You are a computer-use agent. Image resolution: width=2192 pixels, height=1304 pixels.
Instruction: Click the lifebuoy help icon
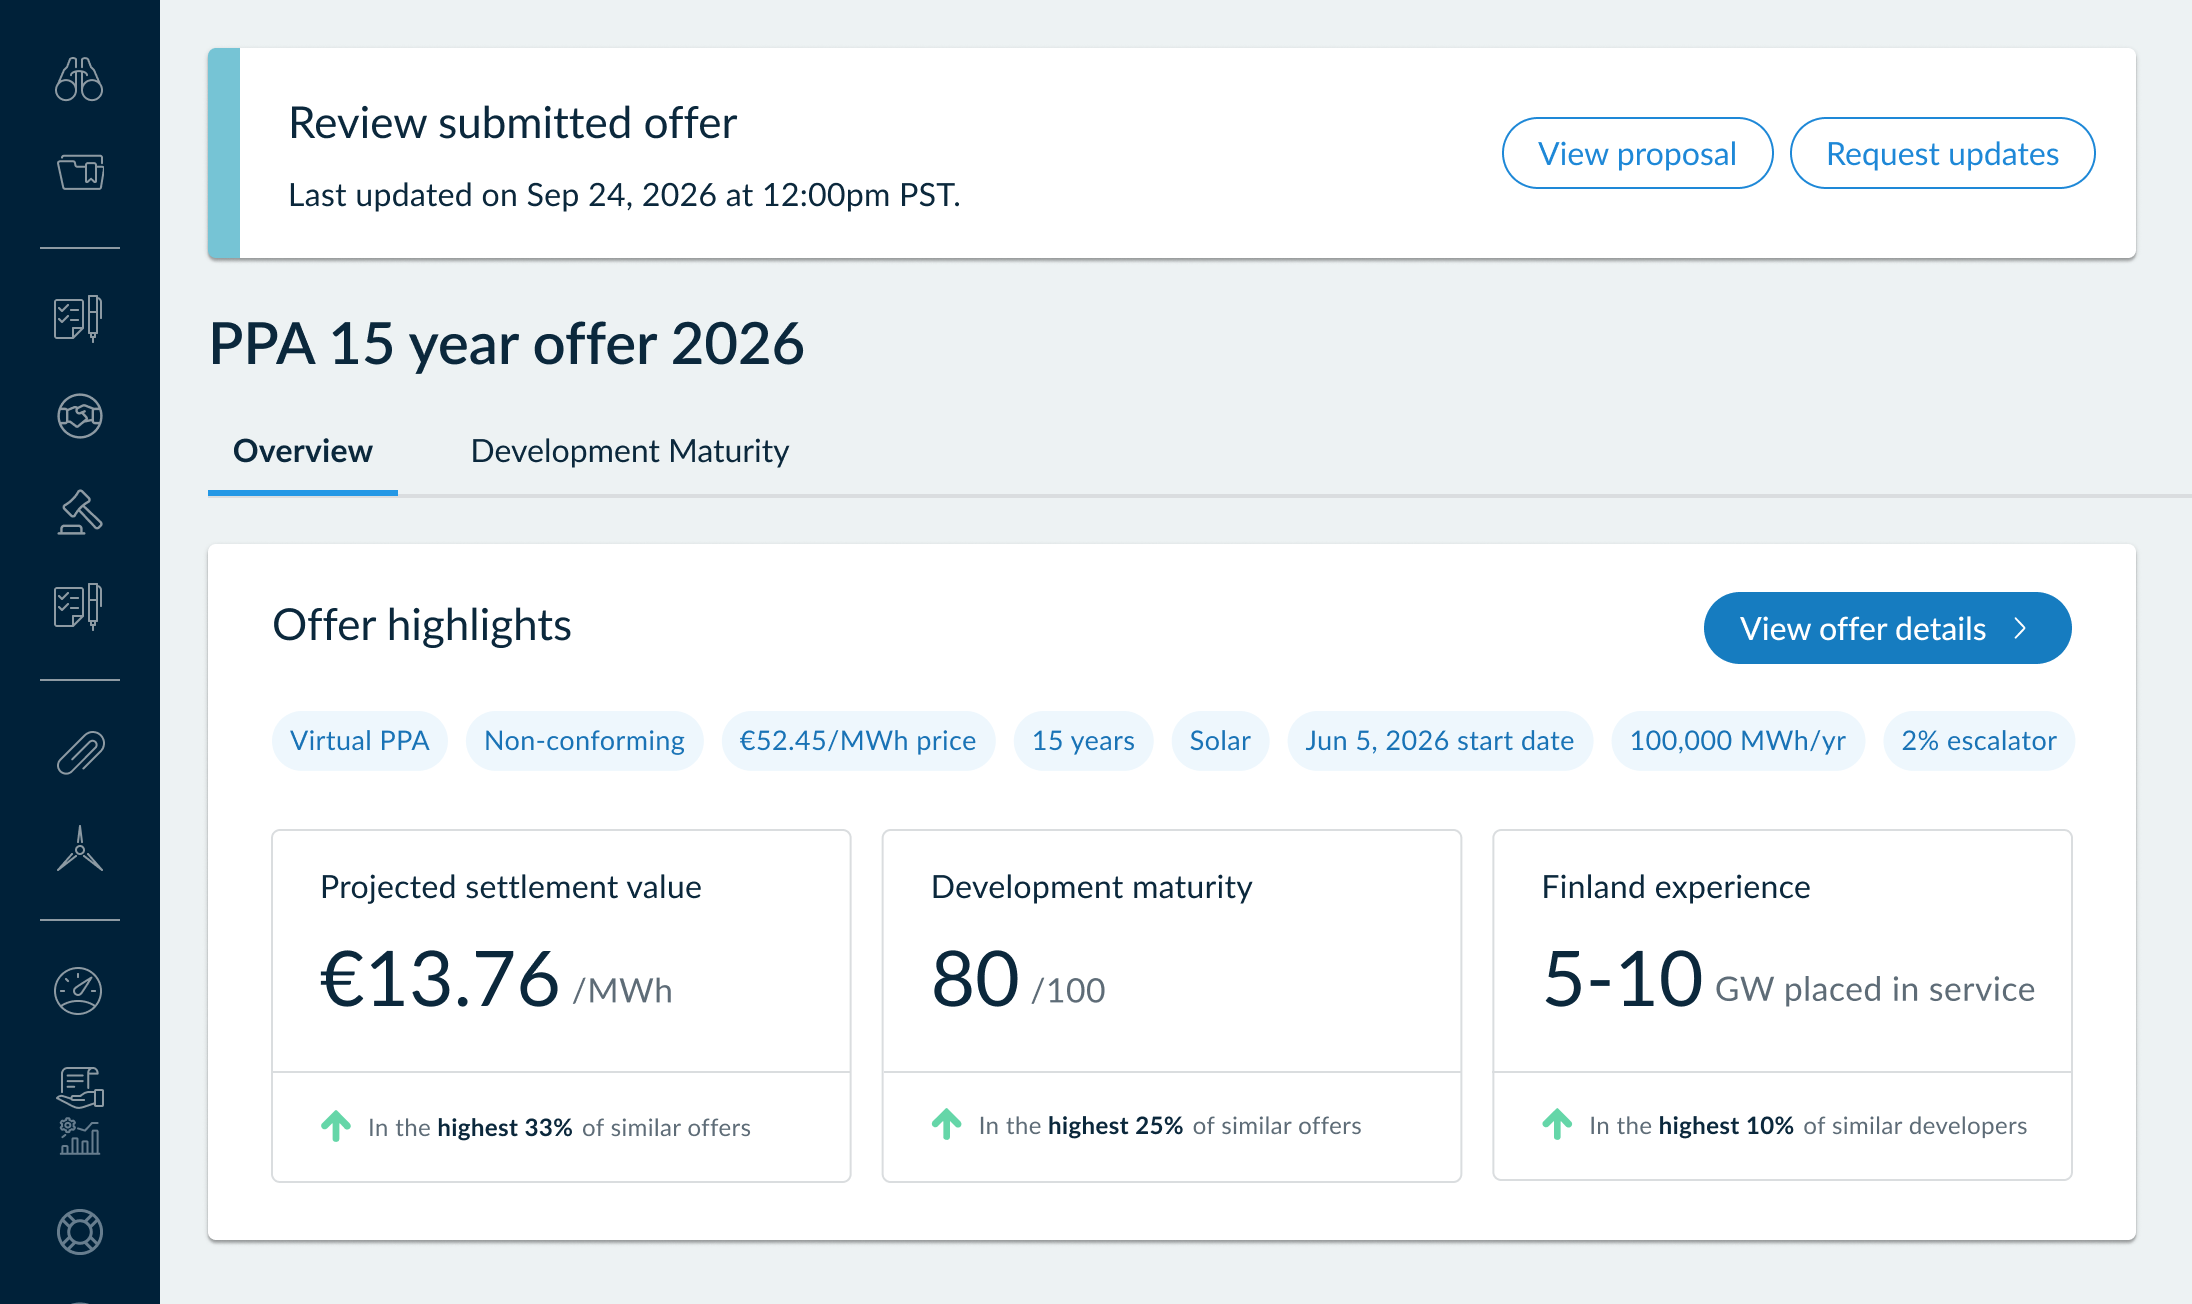pos(80,1232)
